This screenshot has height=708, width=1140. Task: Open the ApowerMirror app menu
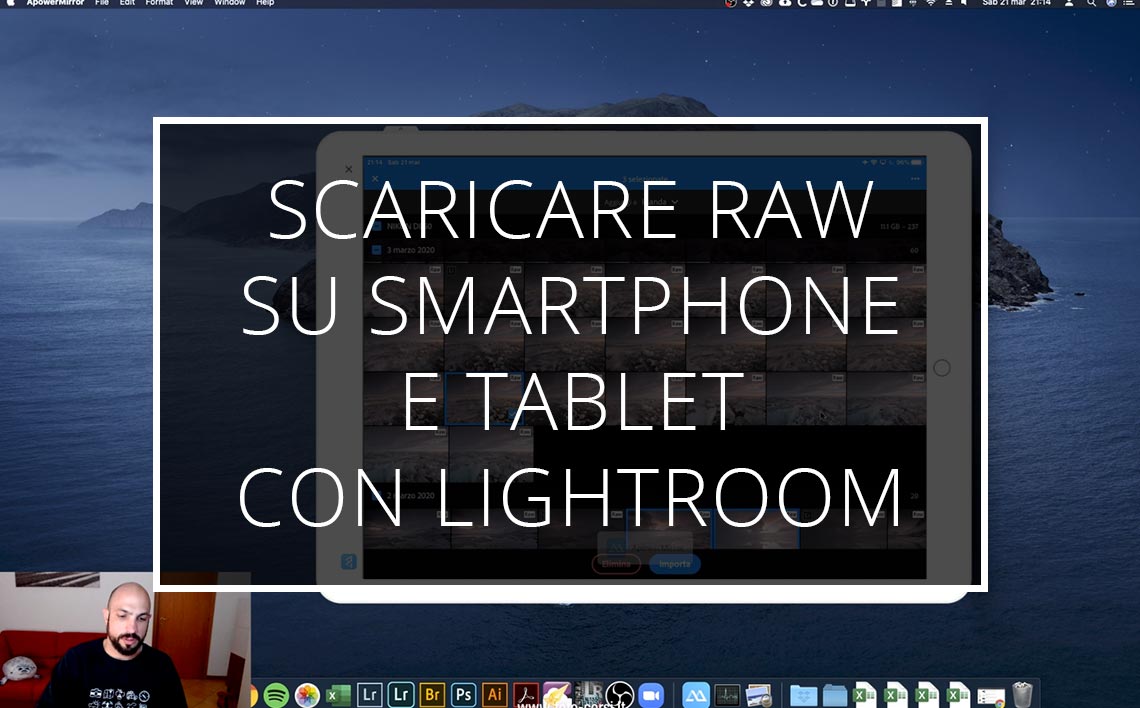click(x=55, y=3)
